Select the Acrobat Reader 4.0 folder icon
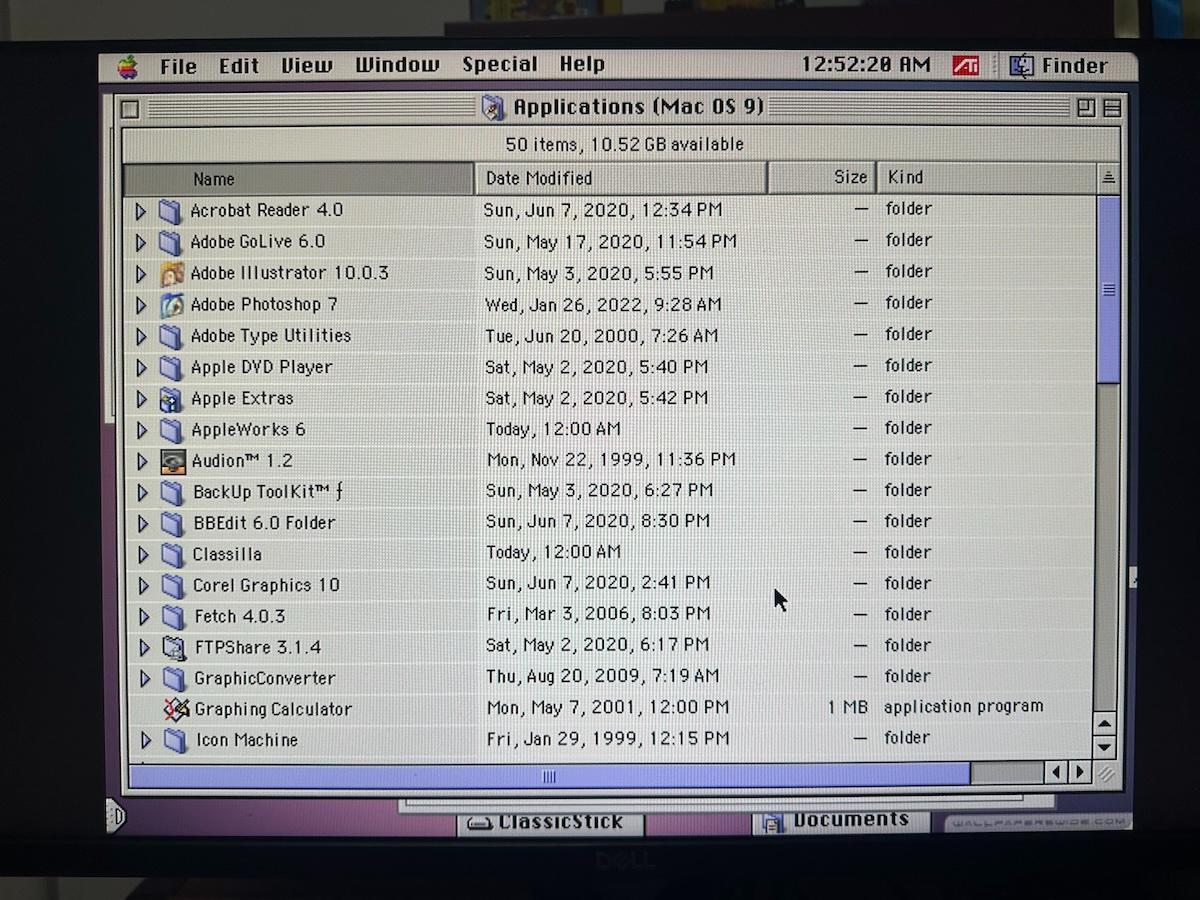Viewport: 1200px width, 900px height. [171, 211]
